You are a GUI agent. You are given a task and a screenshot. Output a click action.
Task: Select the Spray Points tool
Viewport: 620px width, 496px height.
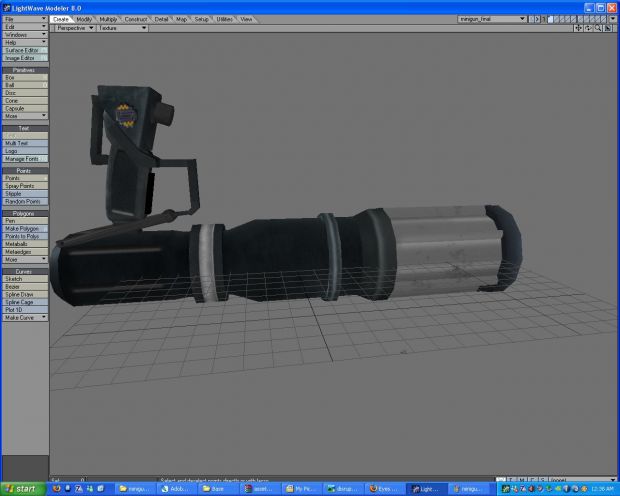tap(25, 186)
